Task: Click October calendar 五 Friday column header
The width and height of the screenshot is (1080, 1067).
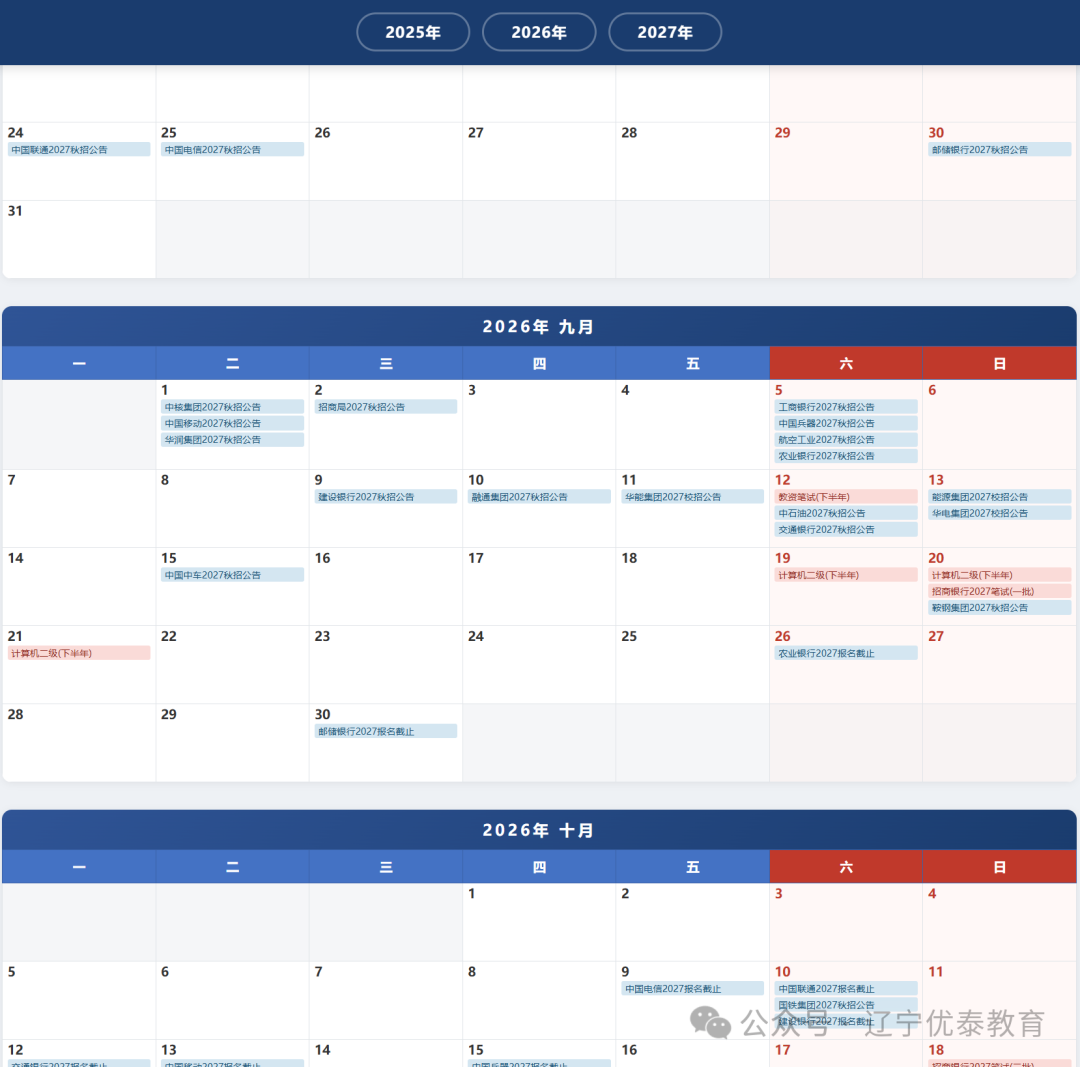Action: 693,867
